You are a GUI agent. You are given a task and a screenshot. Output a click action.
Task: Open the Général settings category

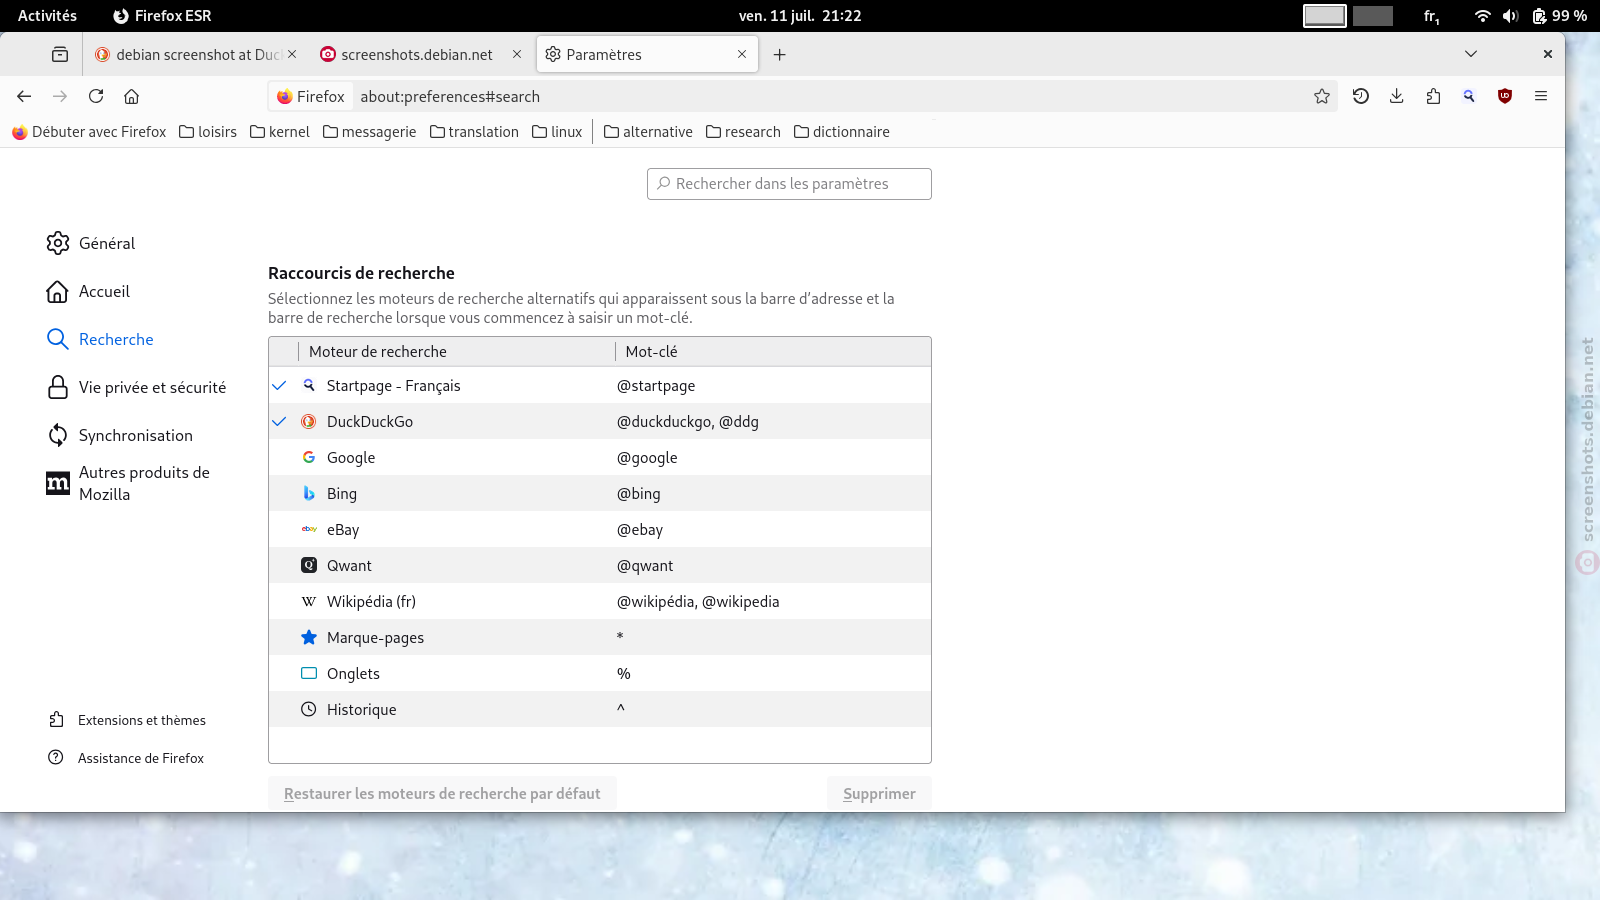coord(91,243)
